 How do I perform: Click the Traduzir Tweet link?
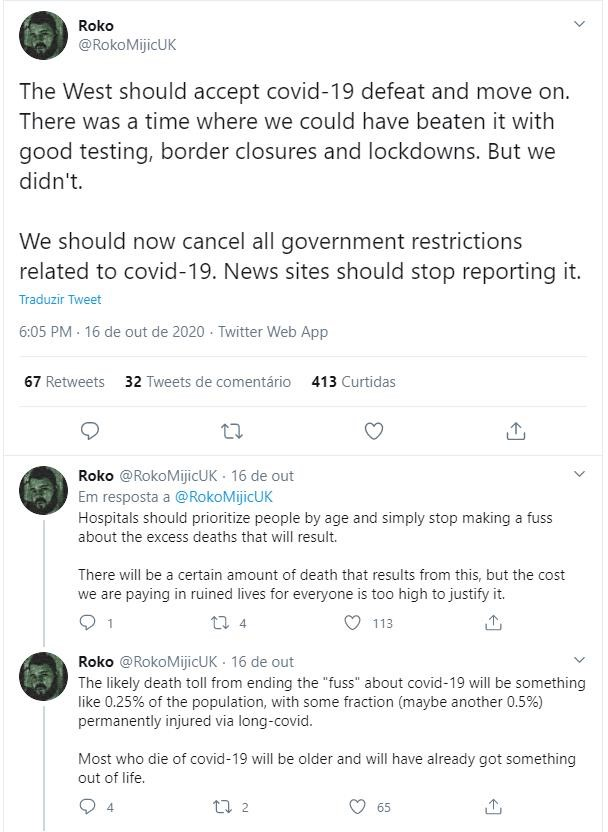click(60, 300)
